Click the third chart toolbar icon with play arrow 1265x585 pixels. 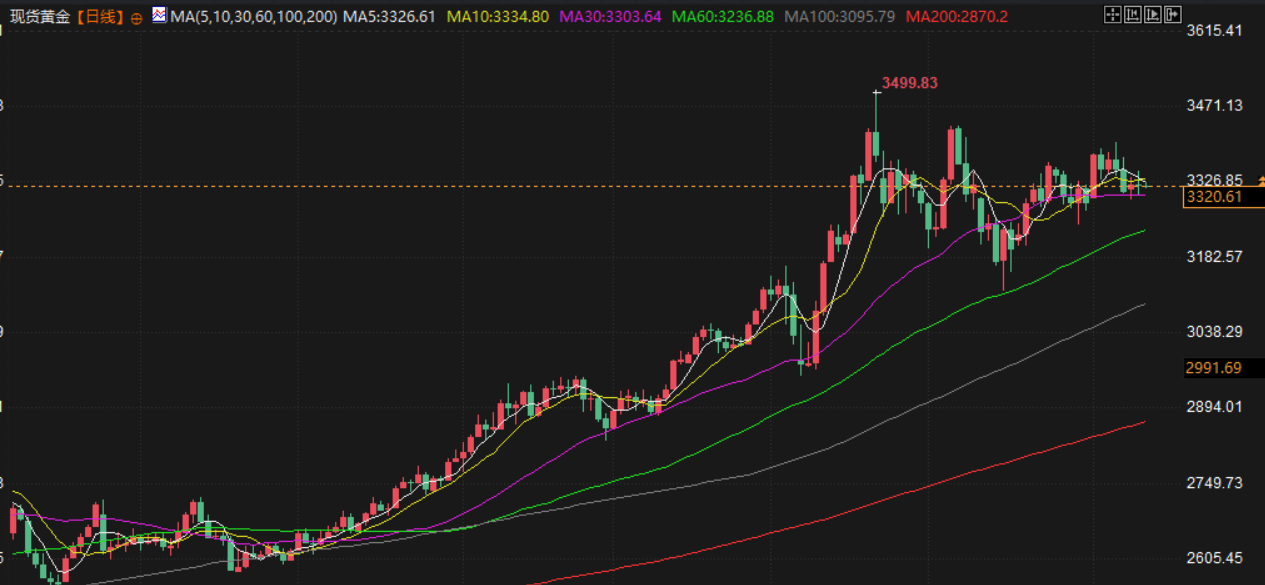coord(1152,15)
